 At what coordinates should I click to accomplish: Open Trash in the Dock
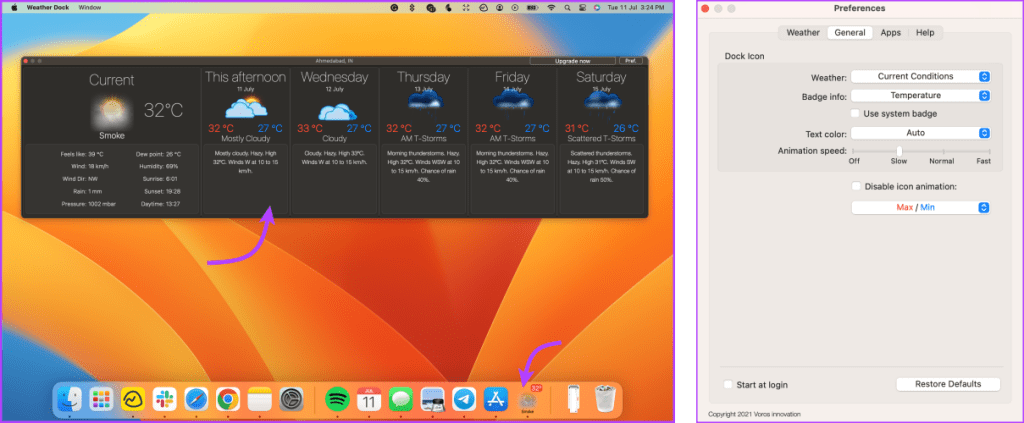[x=604, y=398]
